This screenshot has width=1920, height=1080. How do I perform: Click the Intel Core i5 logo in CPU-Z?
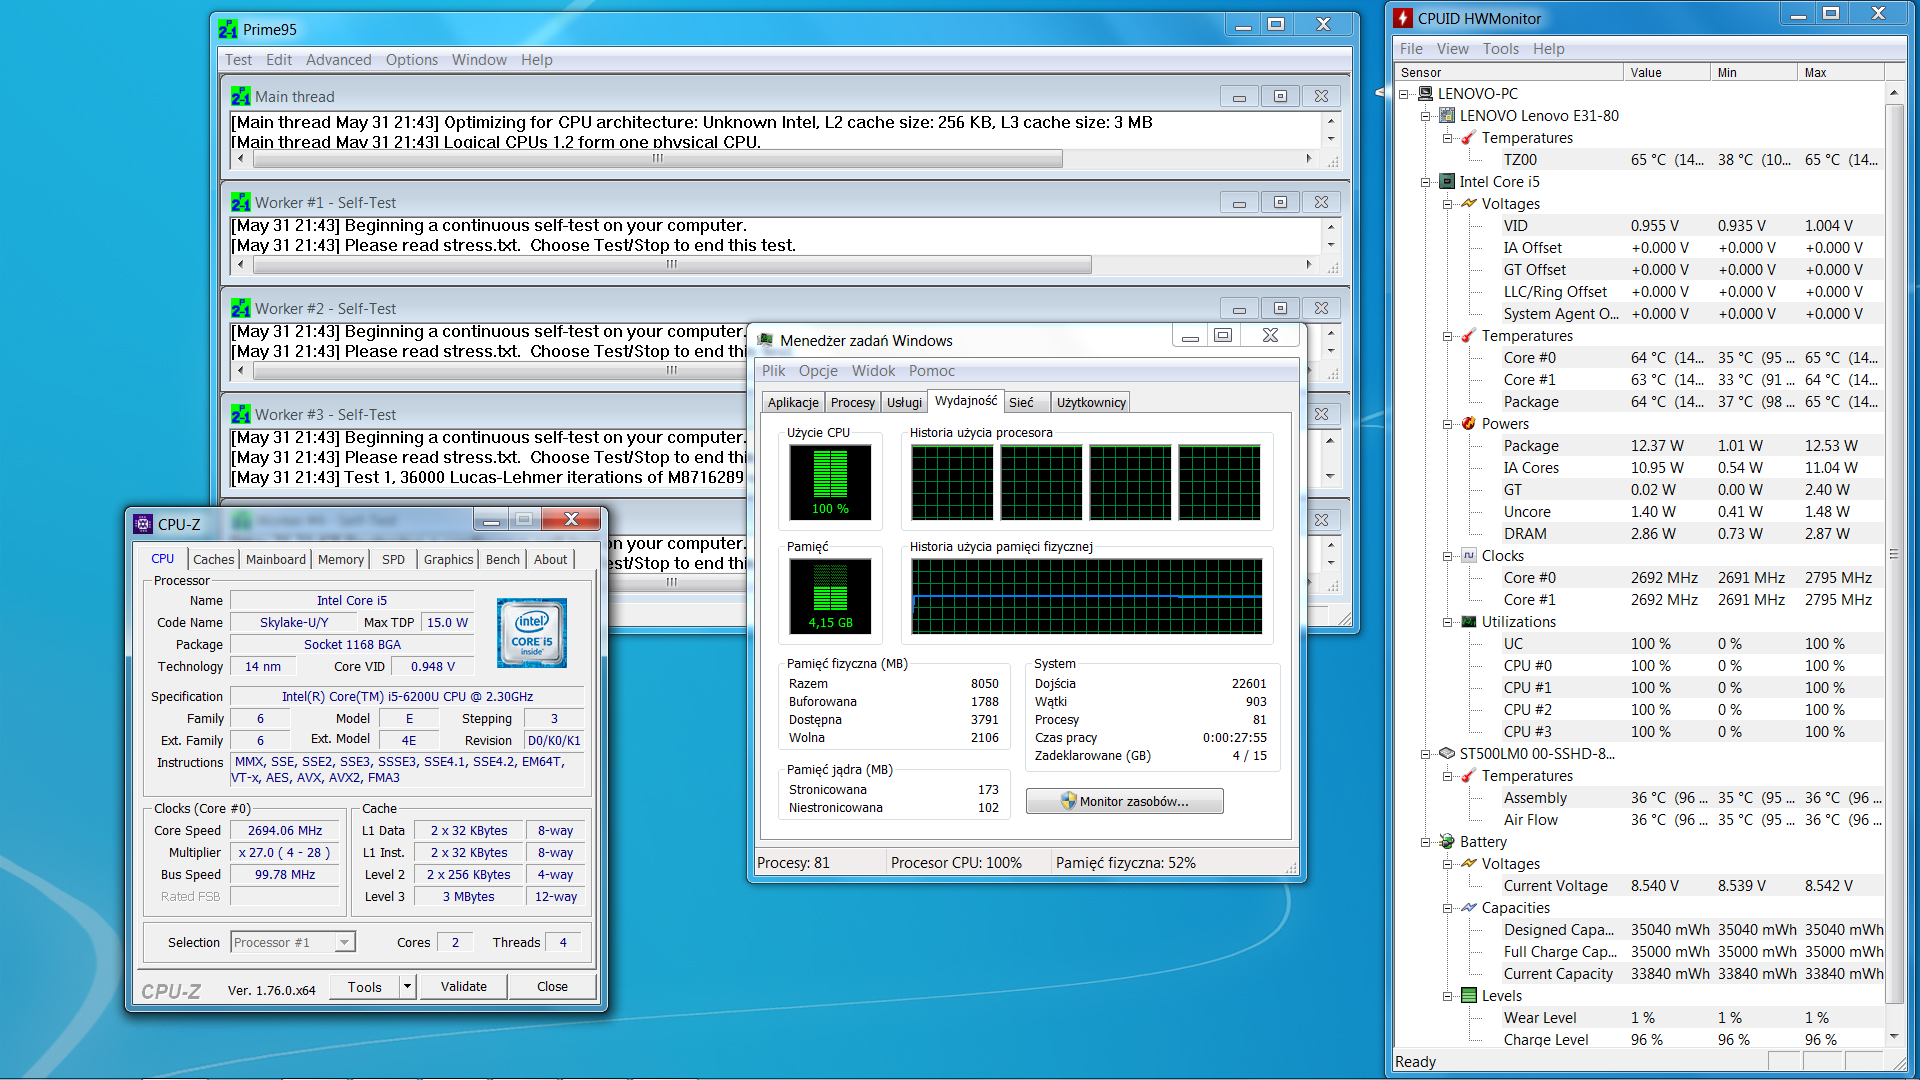[531, 633]
